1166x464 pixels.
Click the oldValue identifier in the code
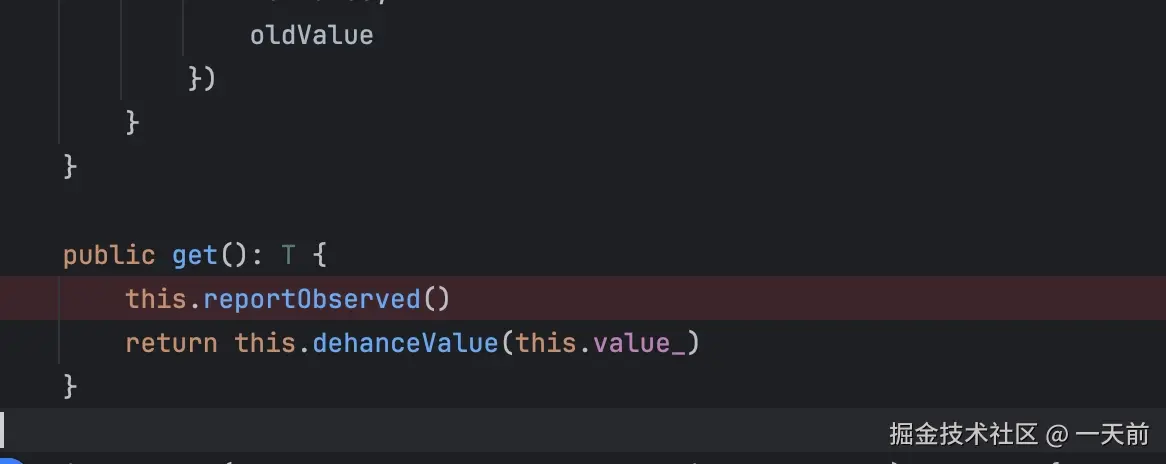tap(311, 35)
